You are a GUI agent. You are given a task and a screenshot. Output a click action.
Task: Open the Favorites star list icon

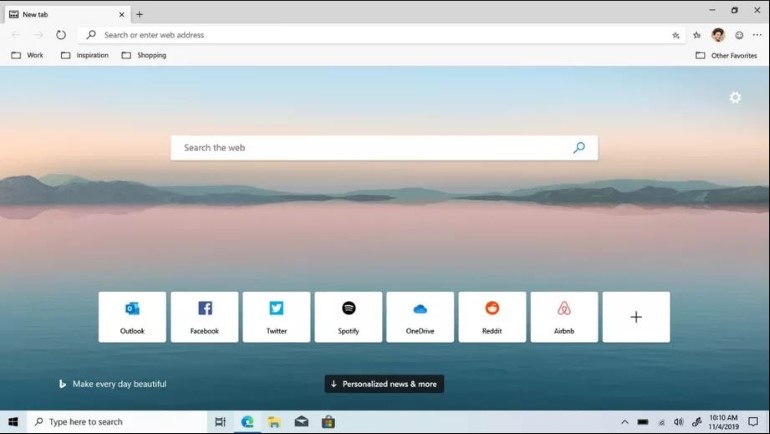(697, 35)
